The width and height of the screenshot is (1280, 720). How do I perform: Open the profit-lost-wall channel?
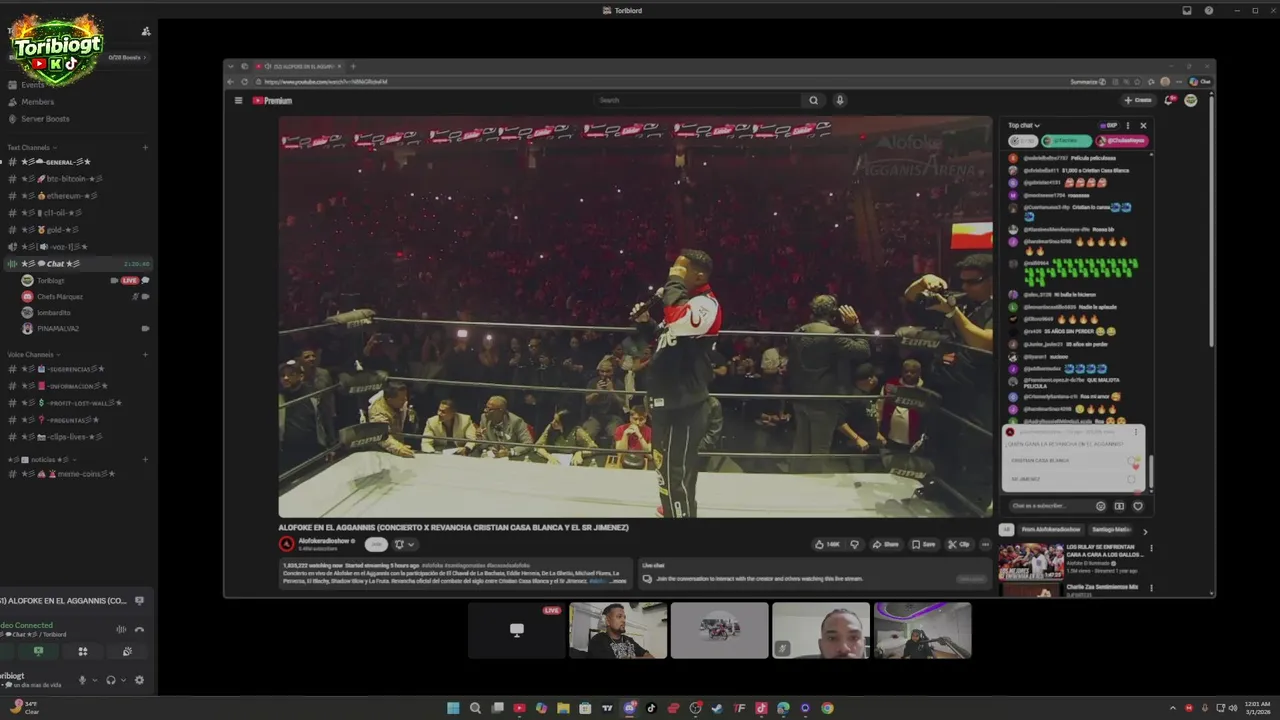(70, 403)
